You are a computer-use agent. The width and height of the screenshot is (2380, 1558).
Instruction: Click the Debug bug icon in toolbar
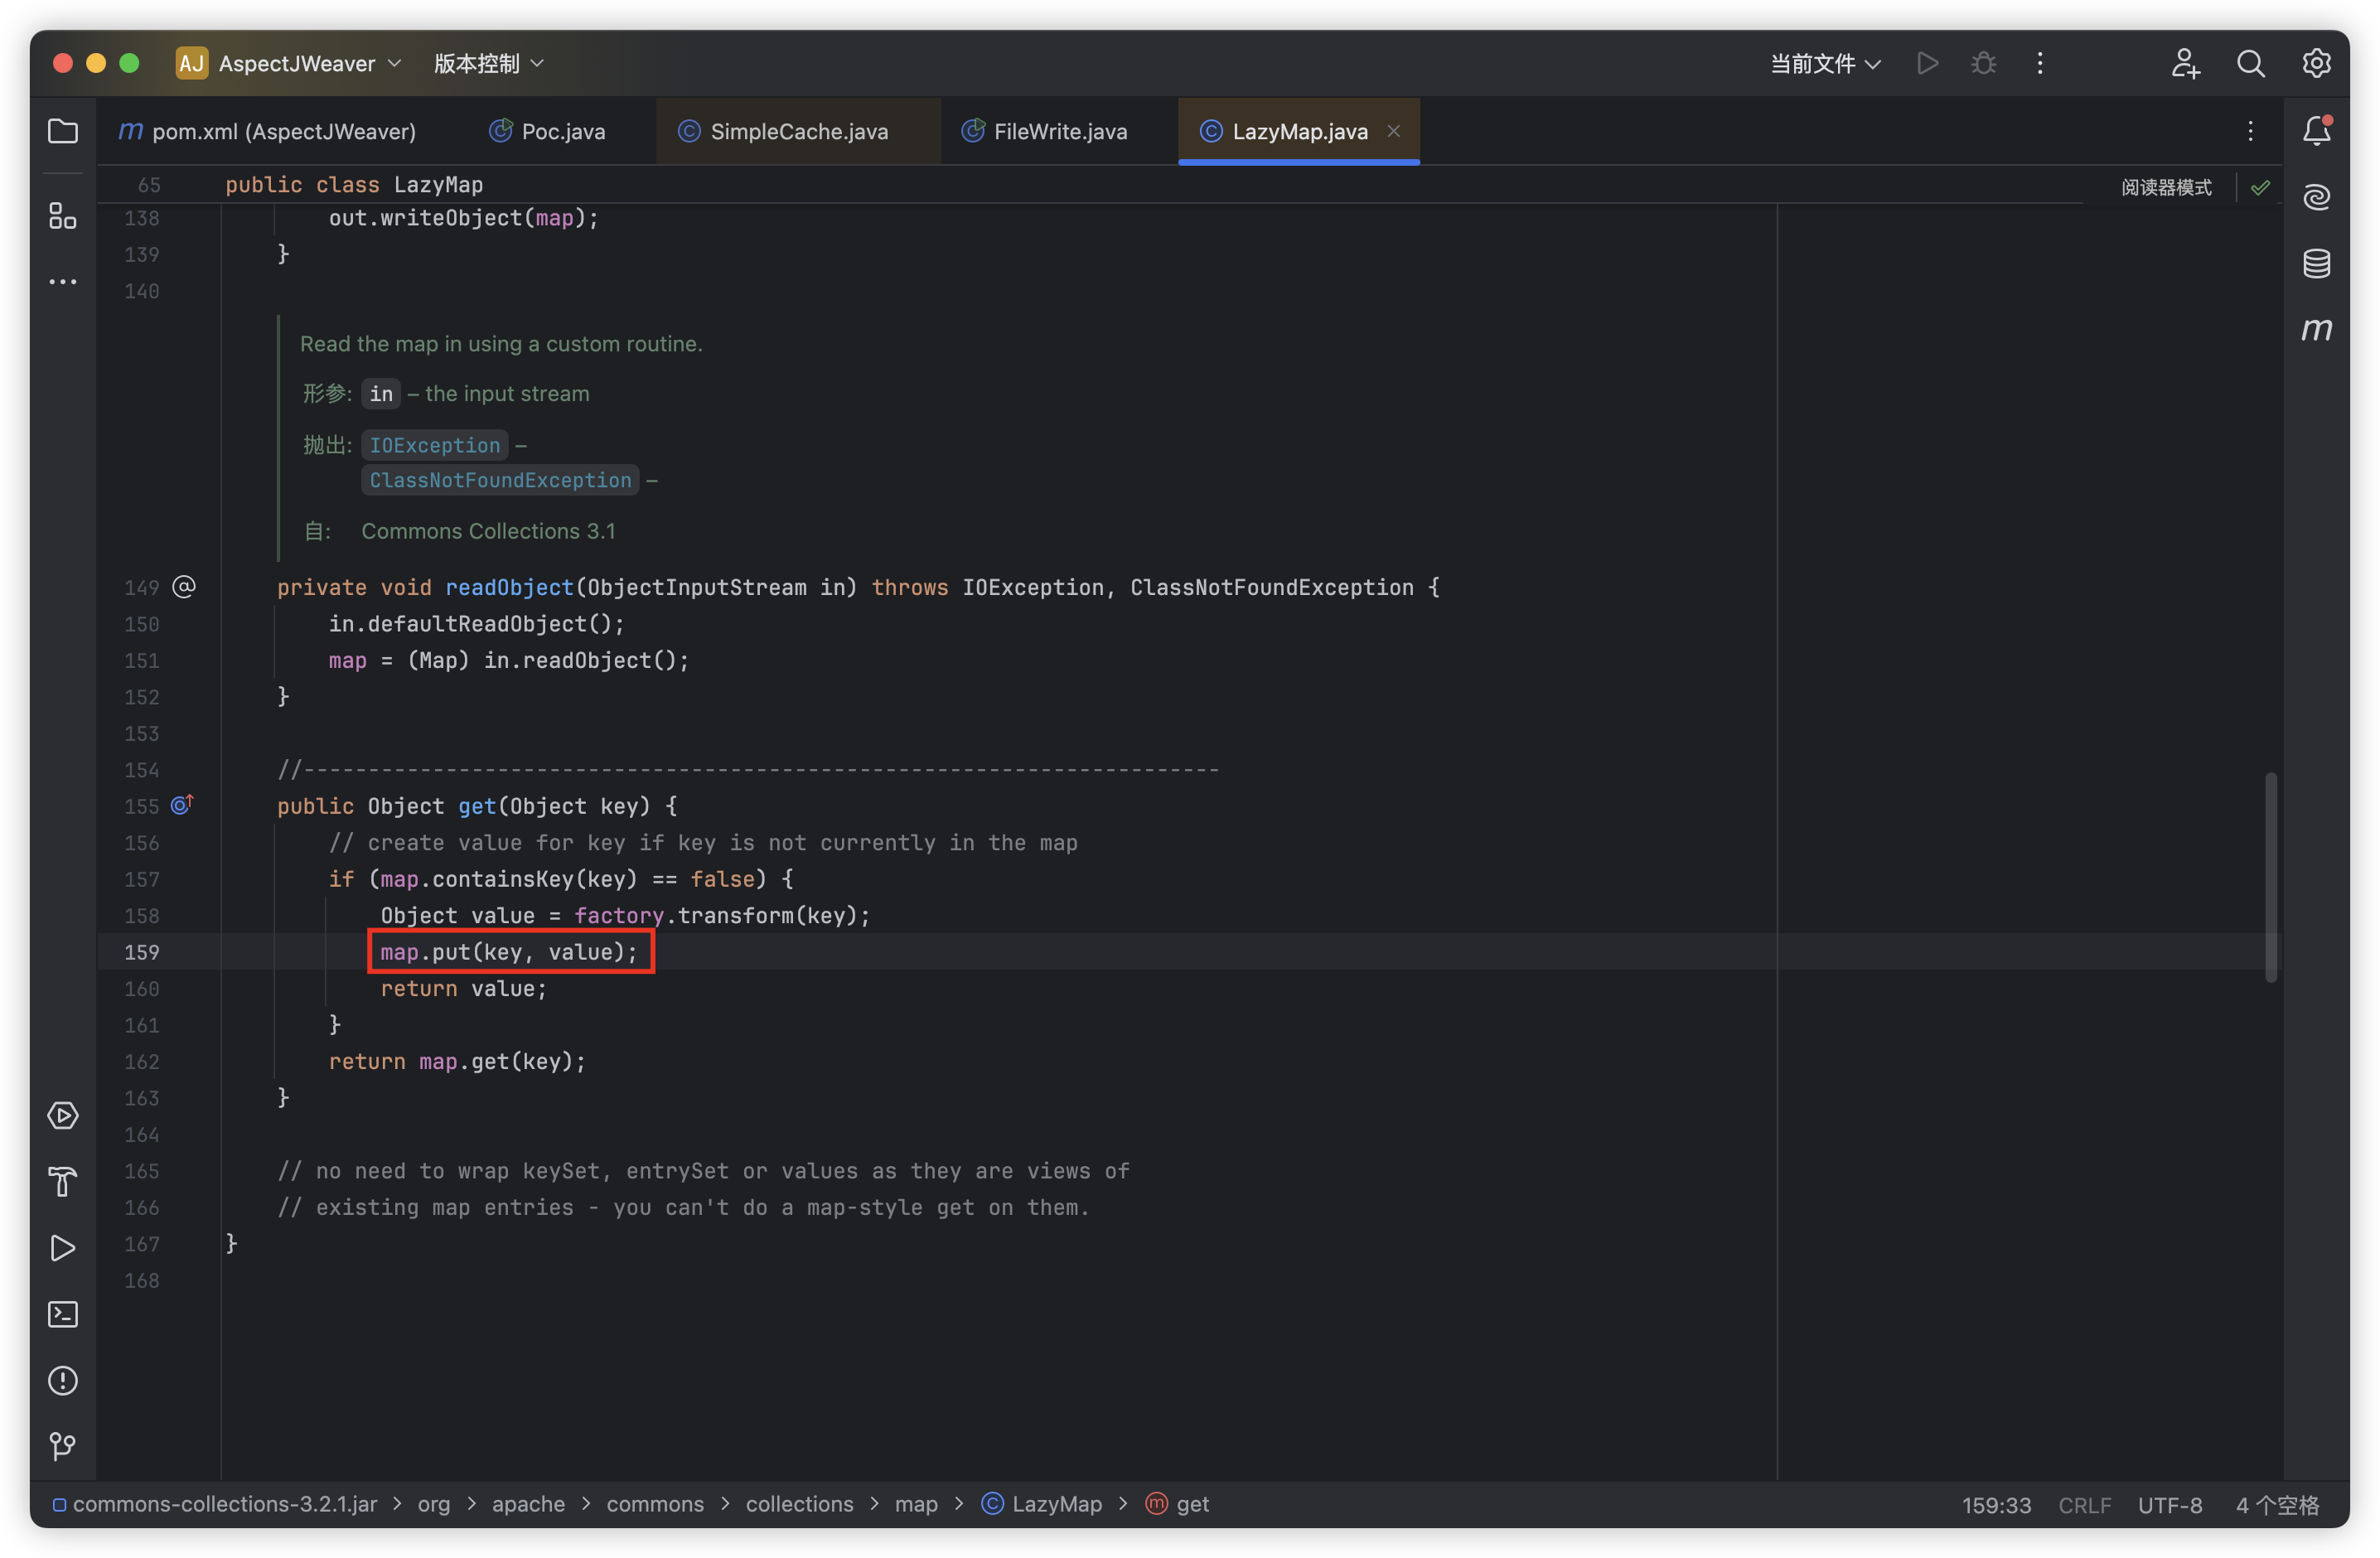pos(1983,63)
